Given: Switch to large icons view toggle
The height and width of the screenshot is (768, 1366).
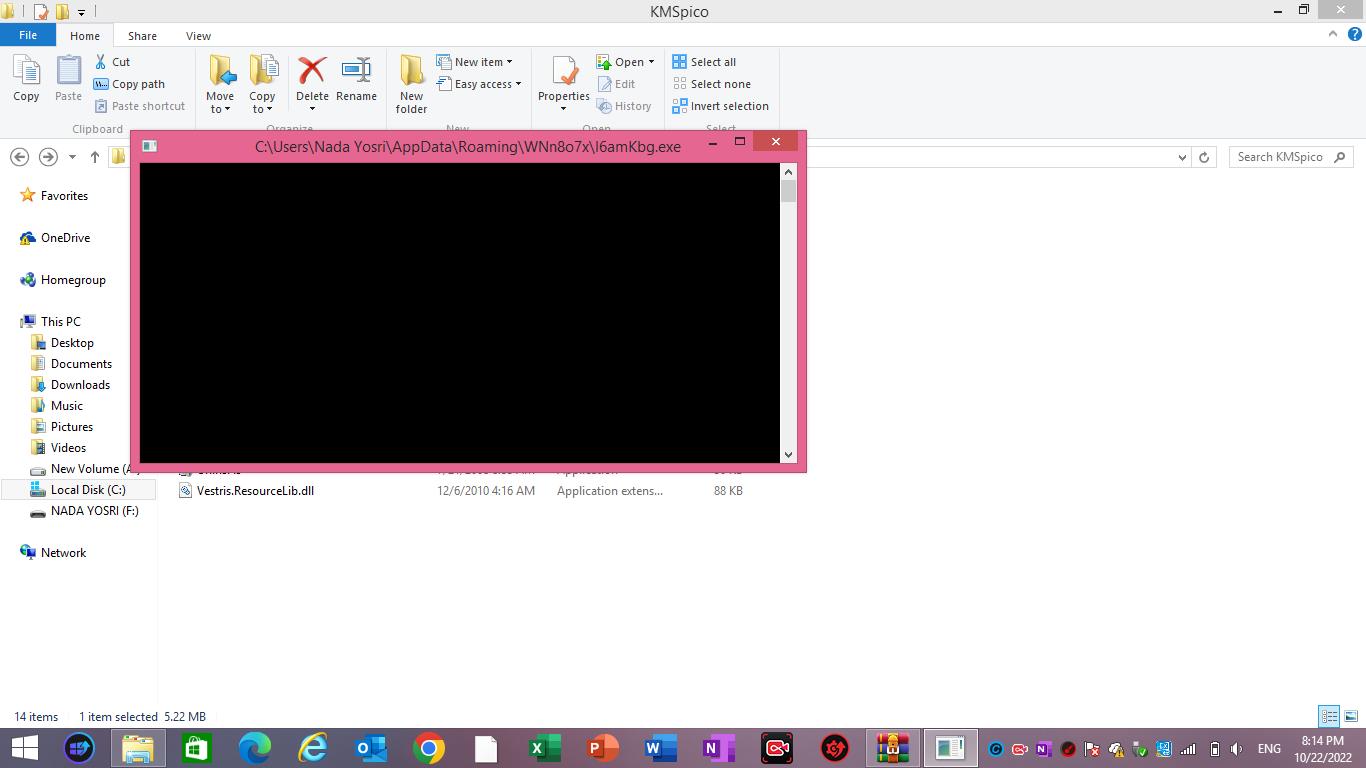Looking at the screenshot, I should (1350, 716).
